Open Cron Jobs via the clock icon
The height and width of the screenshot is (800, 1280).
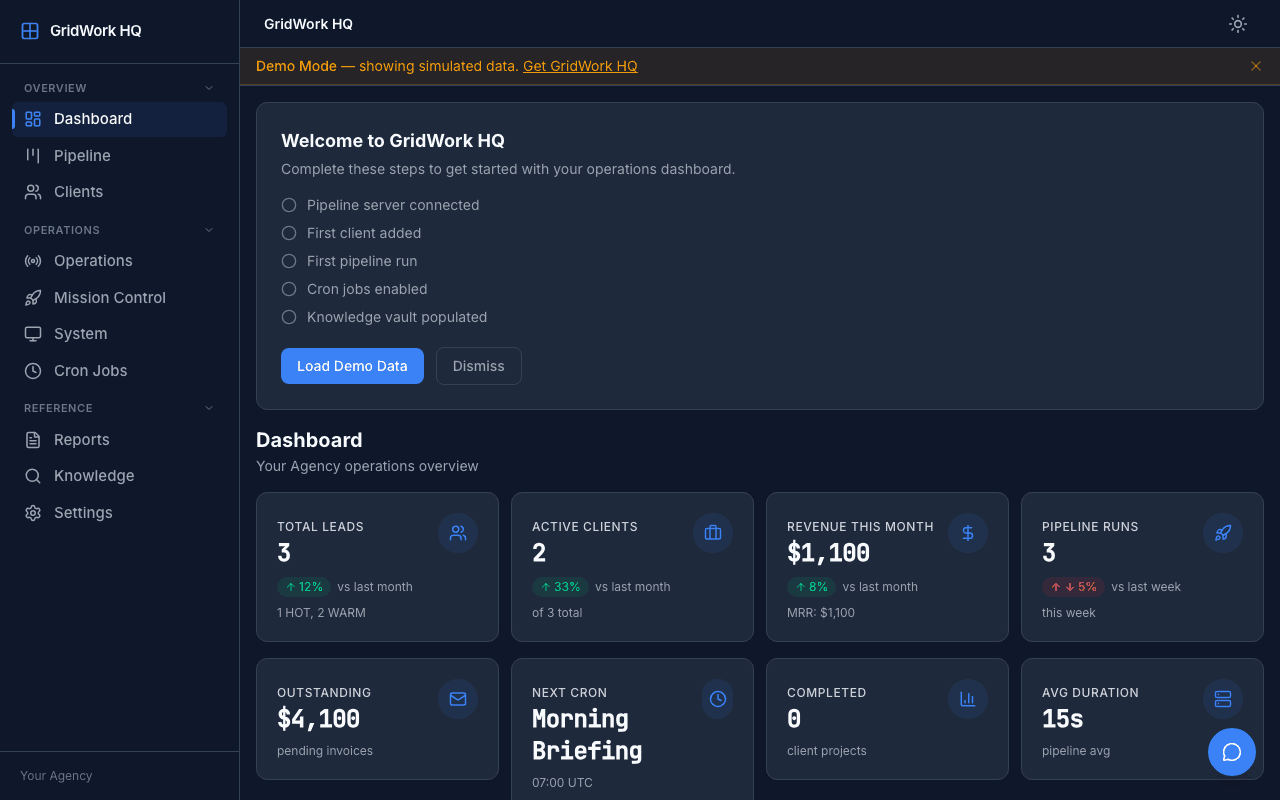point(33,370)
